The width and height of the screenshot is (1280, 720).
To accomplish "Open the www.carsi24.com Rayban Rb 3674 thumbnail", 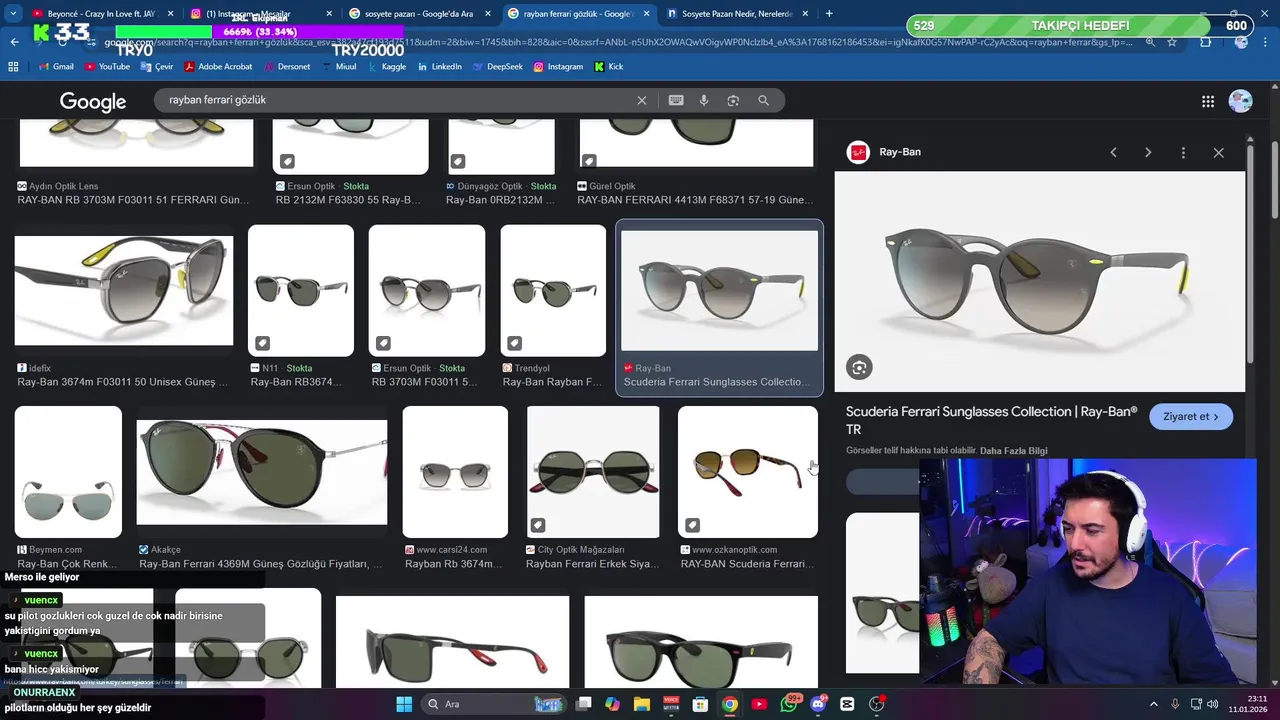I will [x=455, y=472].
